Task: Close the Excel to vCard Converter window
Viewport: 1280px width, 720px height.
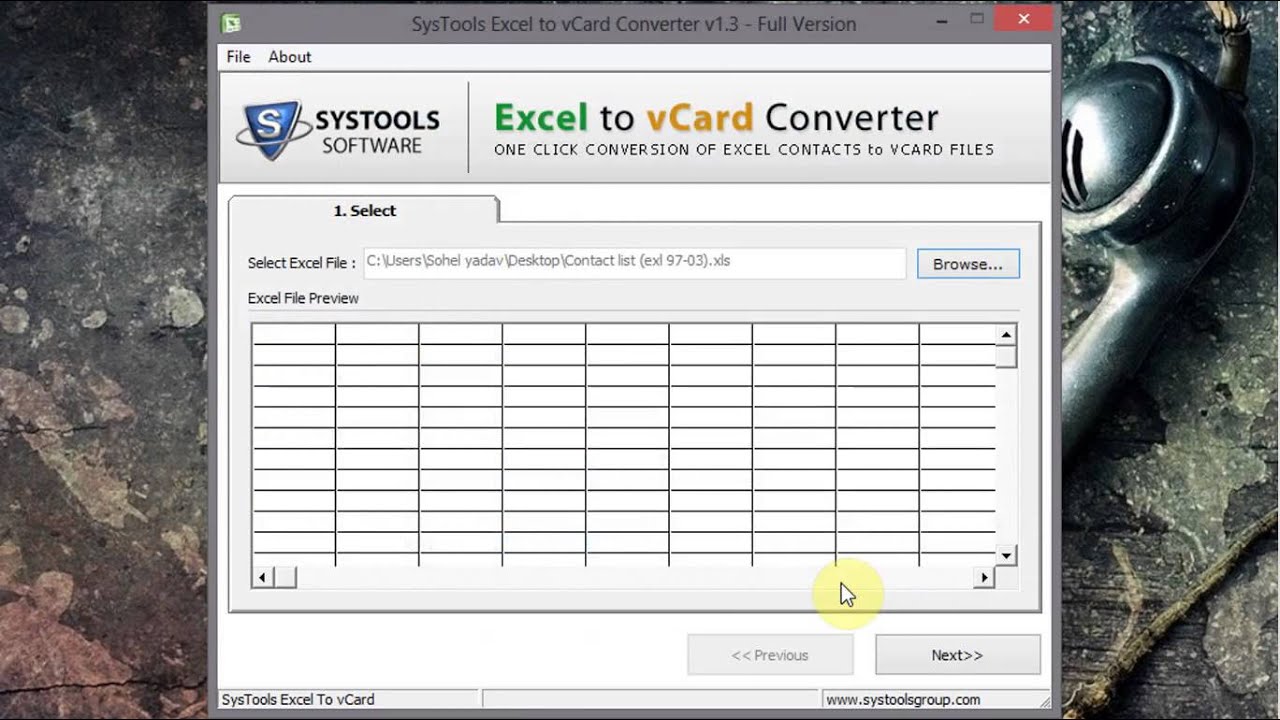Action: coord(1024,19)
